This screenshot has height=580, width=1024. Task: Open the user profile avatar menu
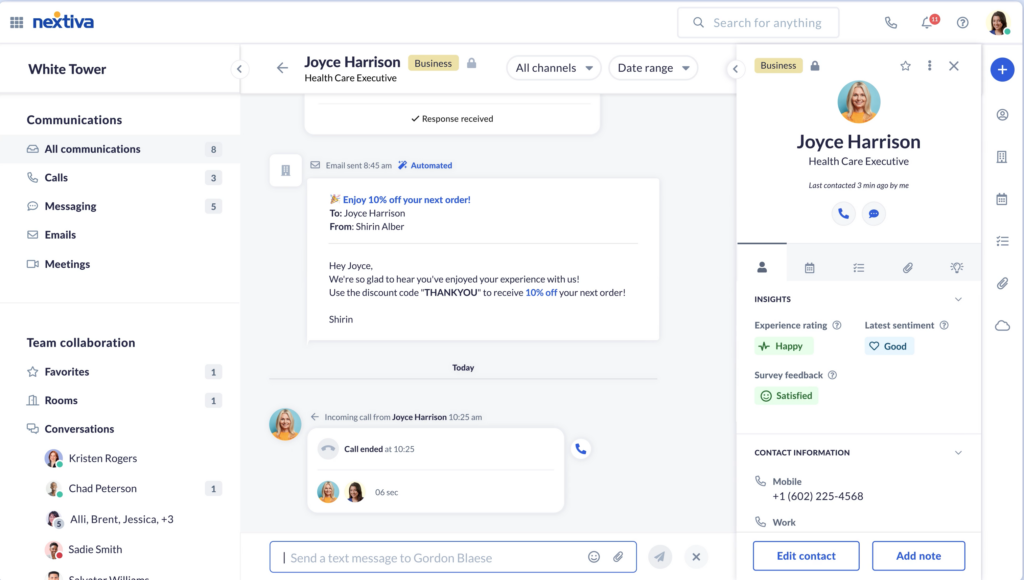click(999, 23)
